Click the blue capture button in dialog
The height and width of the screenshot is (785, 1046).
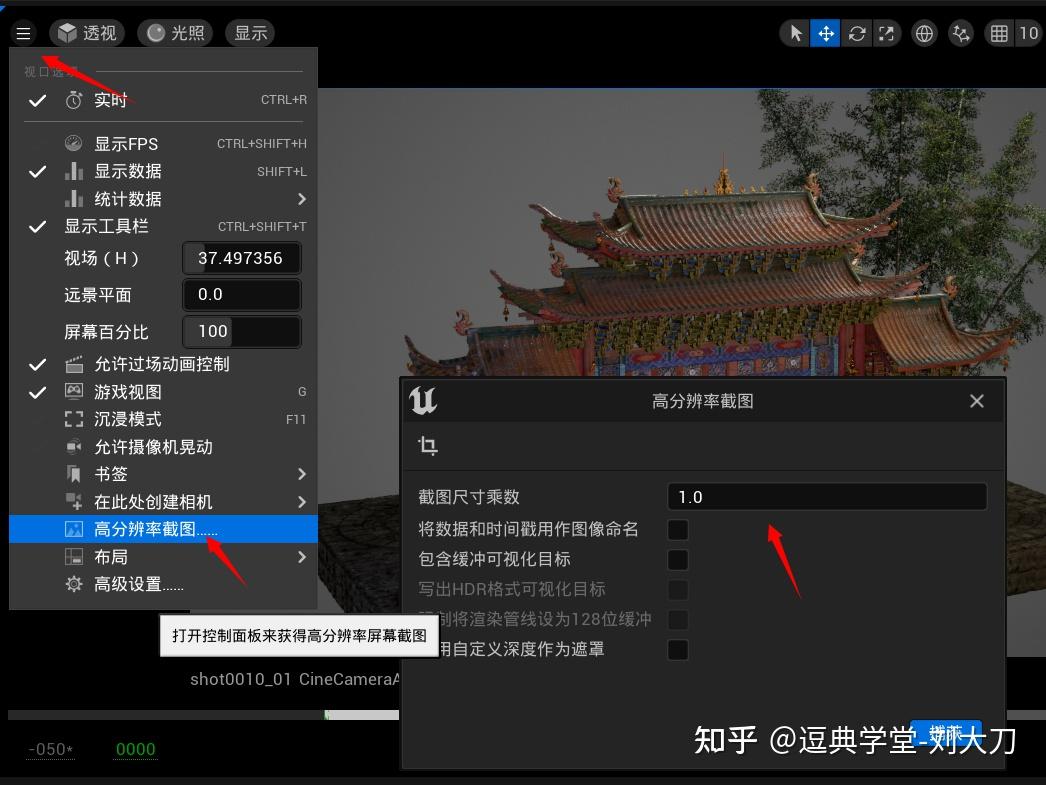(946, 730)
